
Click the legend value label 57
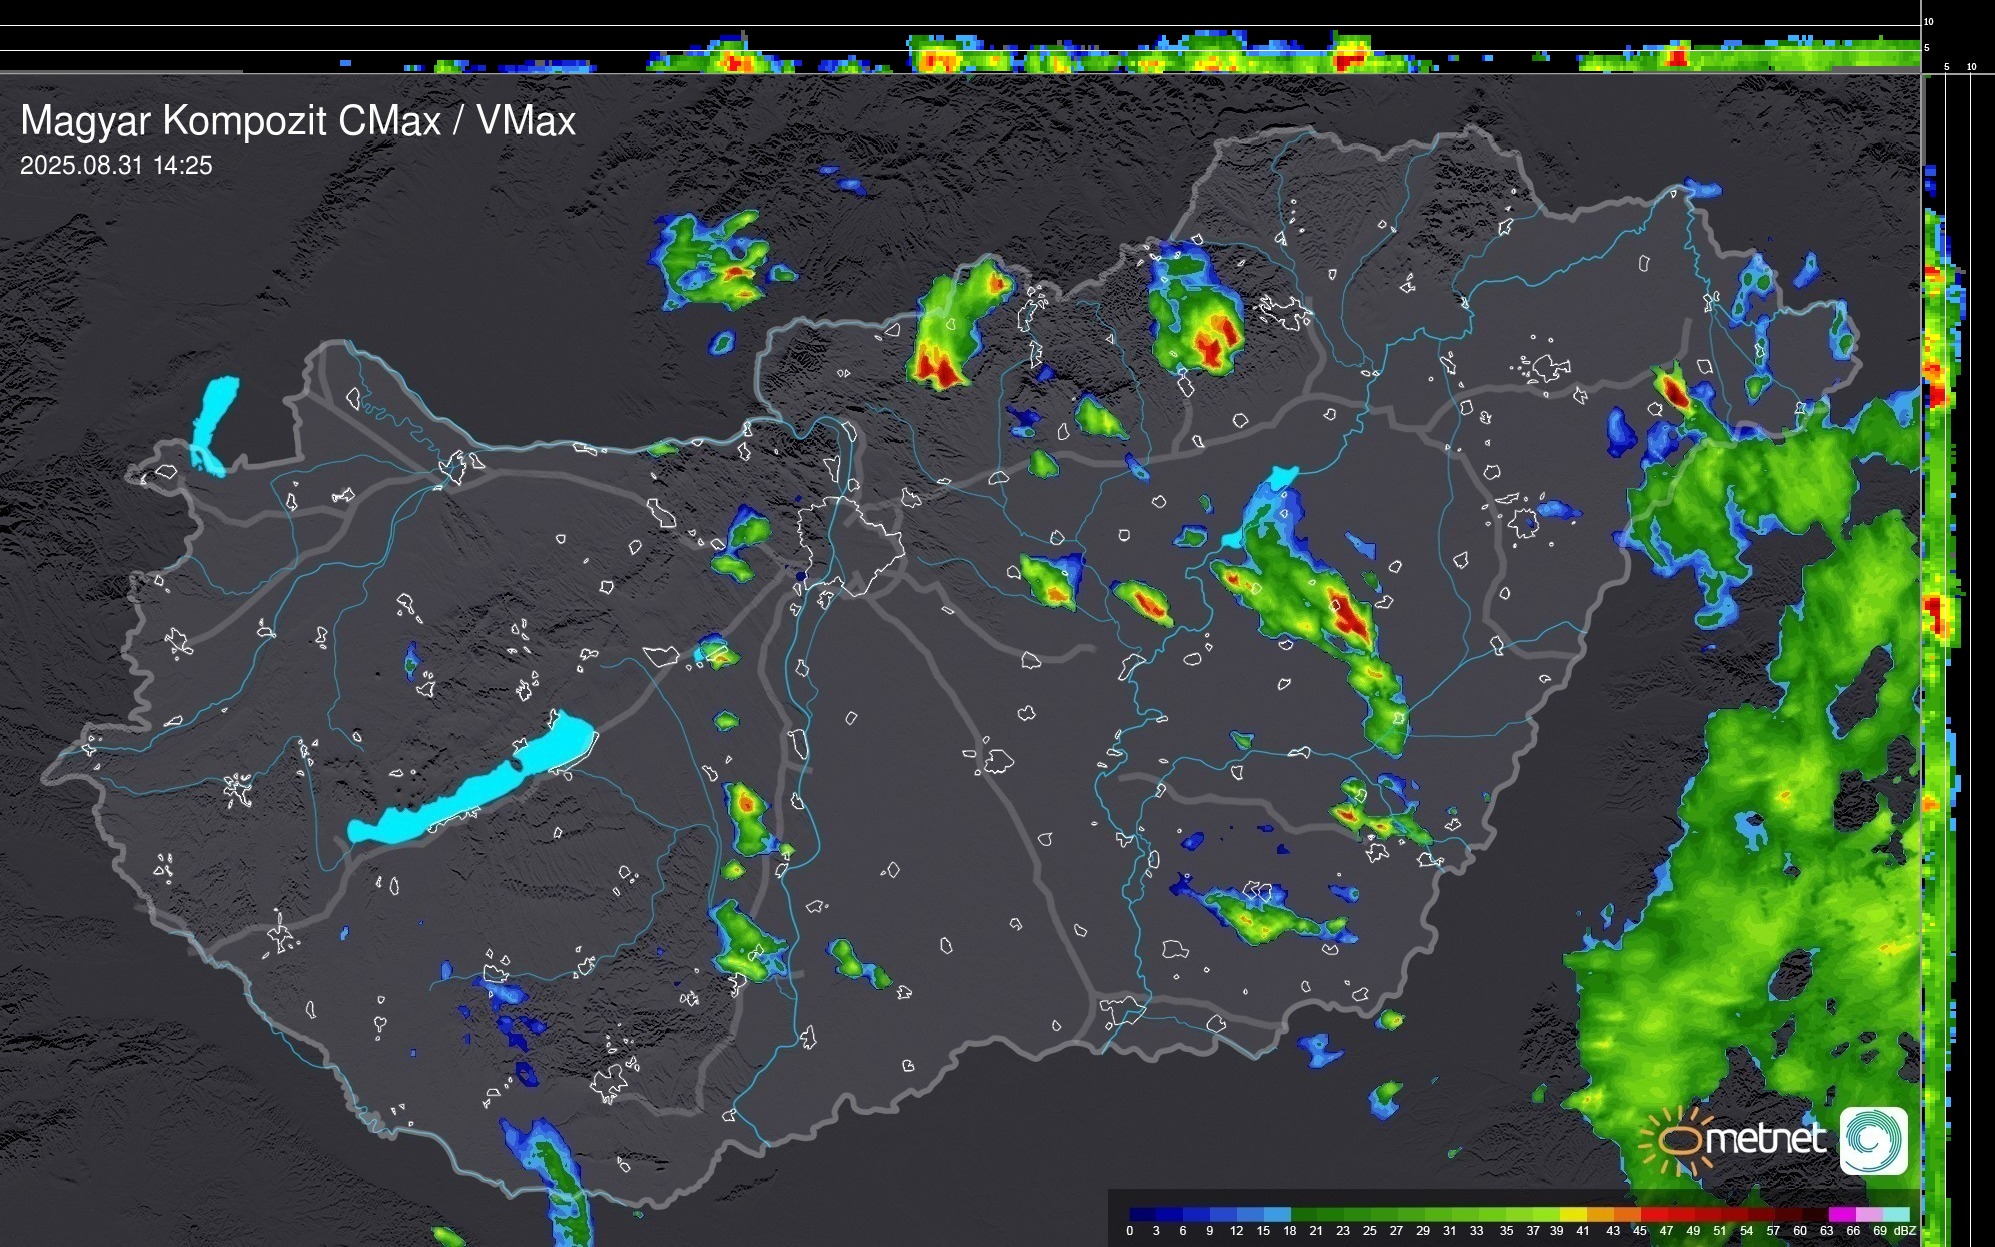1773,1231
